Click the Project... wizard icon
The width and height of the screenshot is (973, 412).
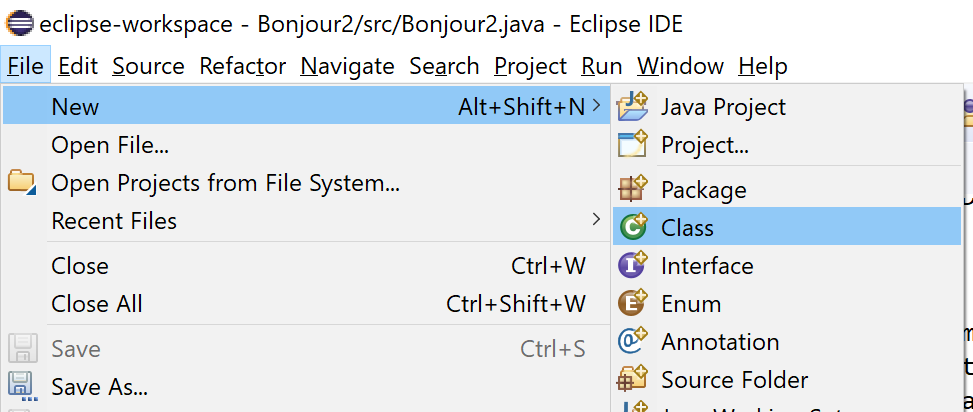click(633, 144)
